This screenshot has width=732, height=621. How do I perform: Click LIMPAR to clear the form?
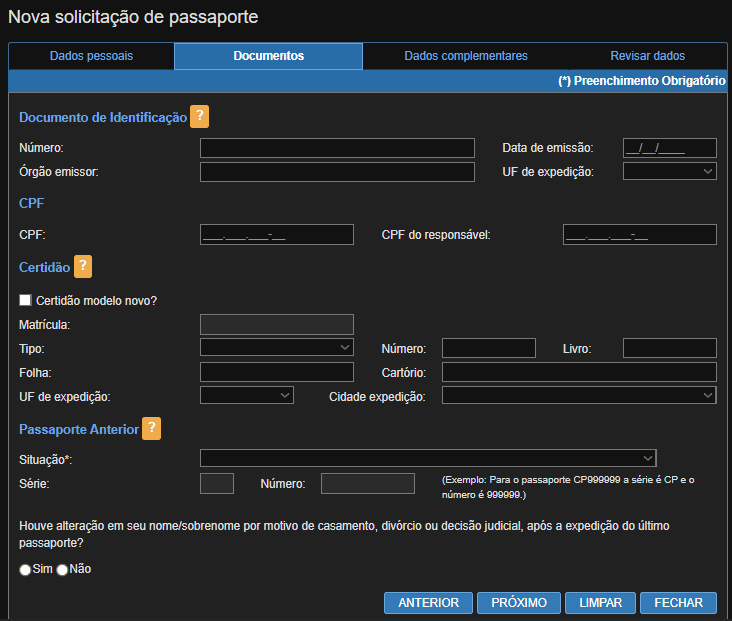(x=600, y=603)
